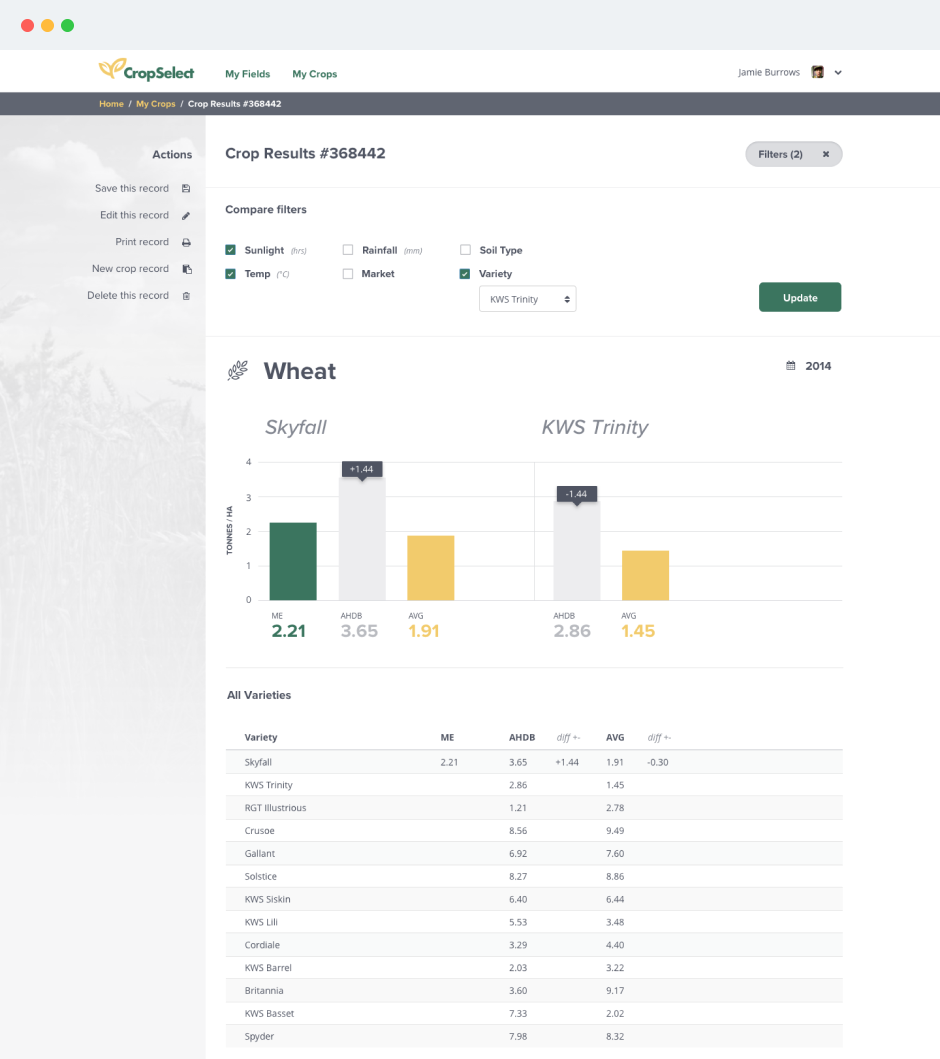Screen dimensions: 940x1059
Task: Click the -1.44 chart tooltip
Action: [x=577, y=494]
